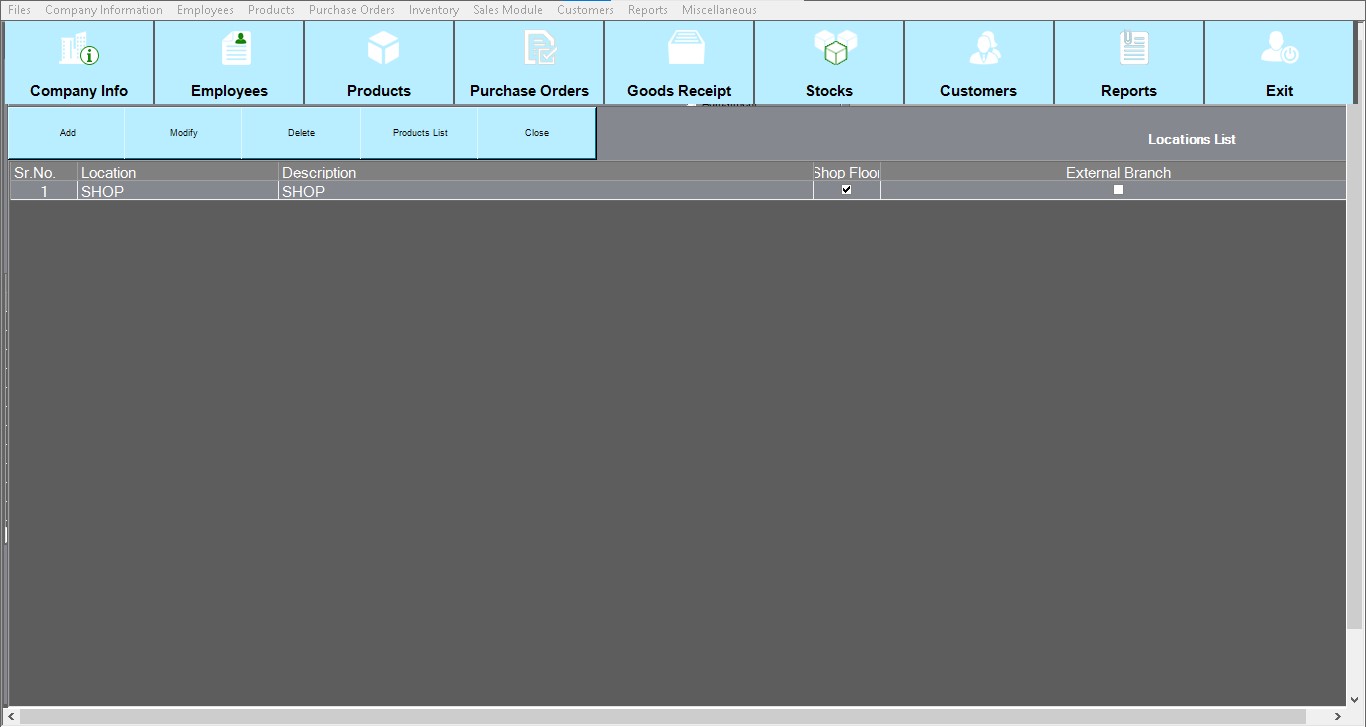Open the Sales Module menu
1366x727 pixels.
[x=508, y=10]
